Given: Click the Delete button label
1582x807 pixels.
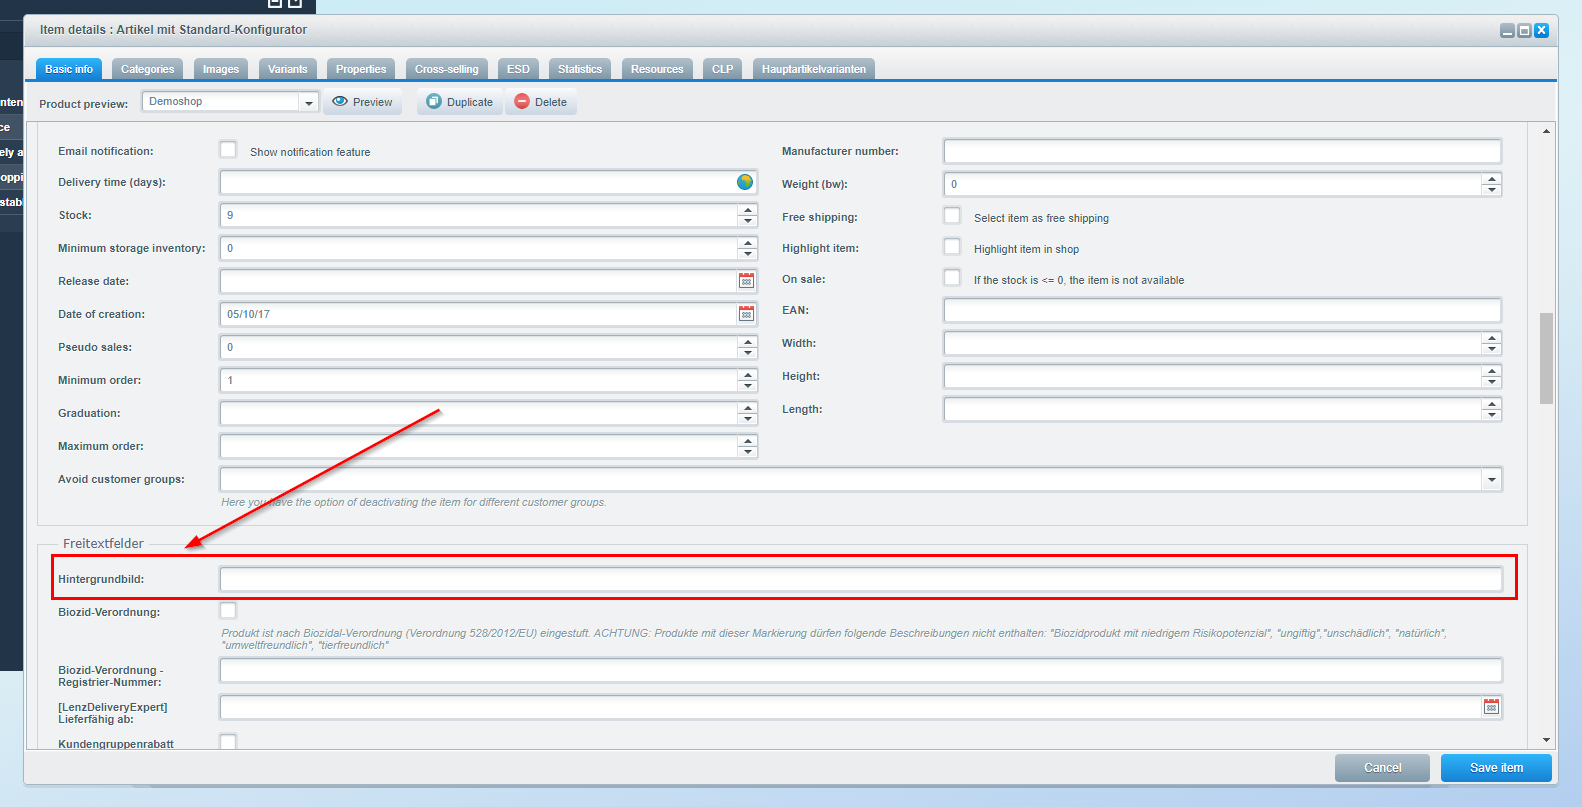Looking at the screenshot, I should pyautogui.click(x=551, y=102).
